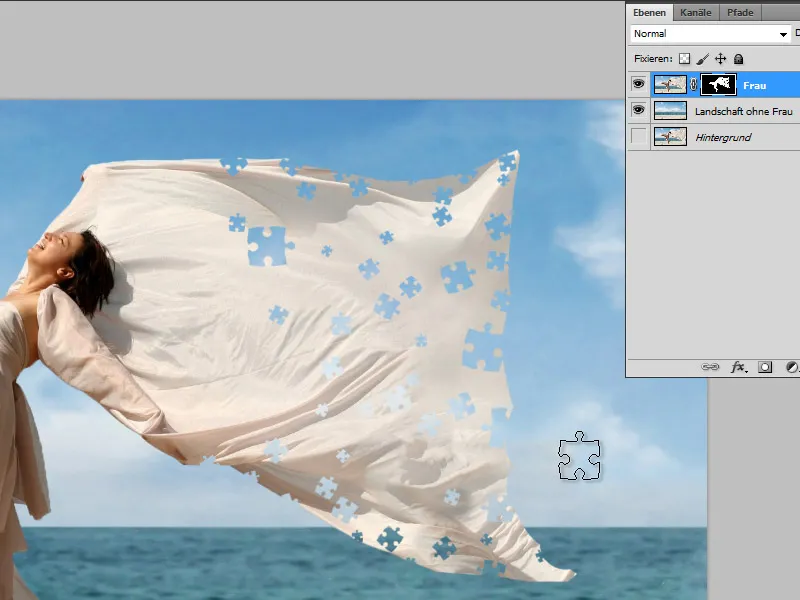Click the Landschaft ohne Frau layer name

click(744, 111)
